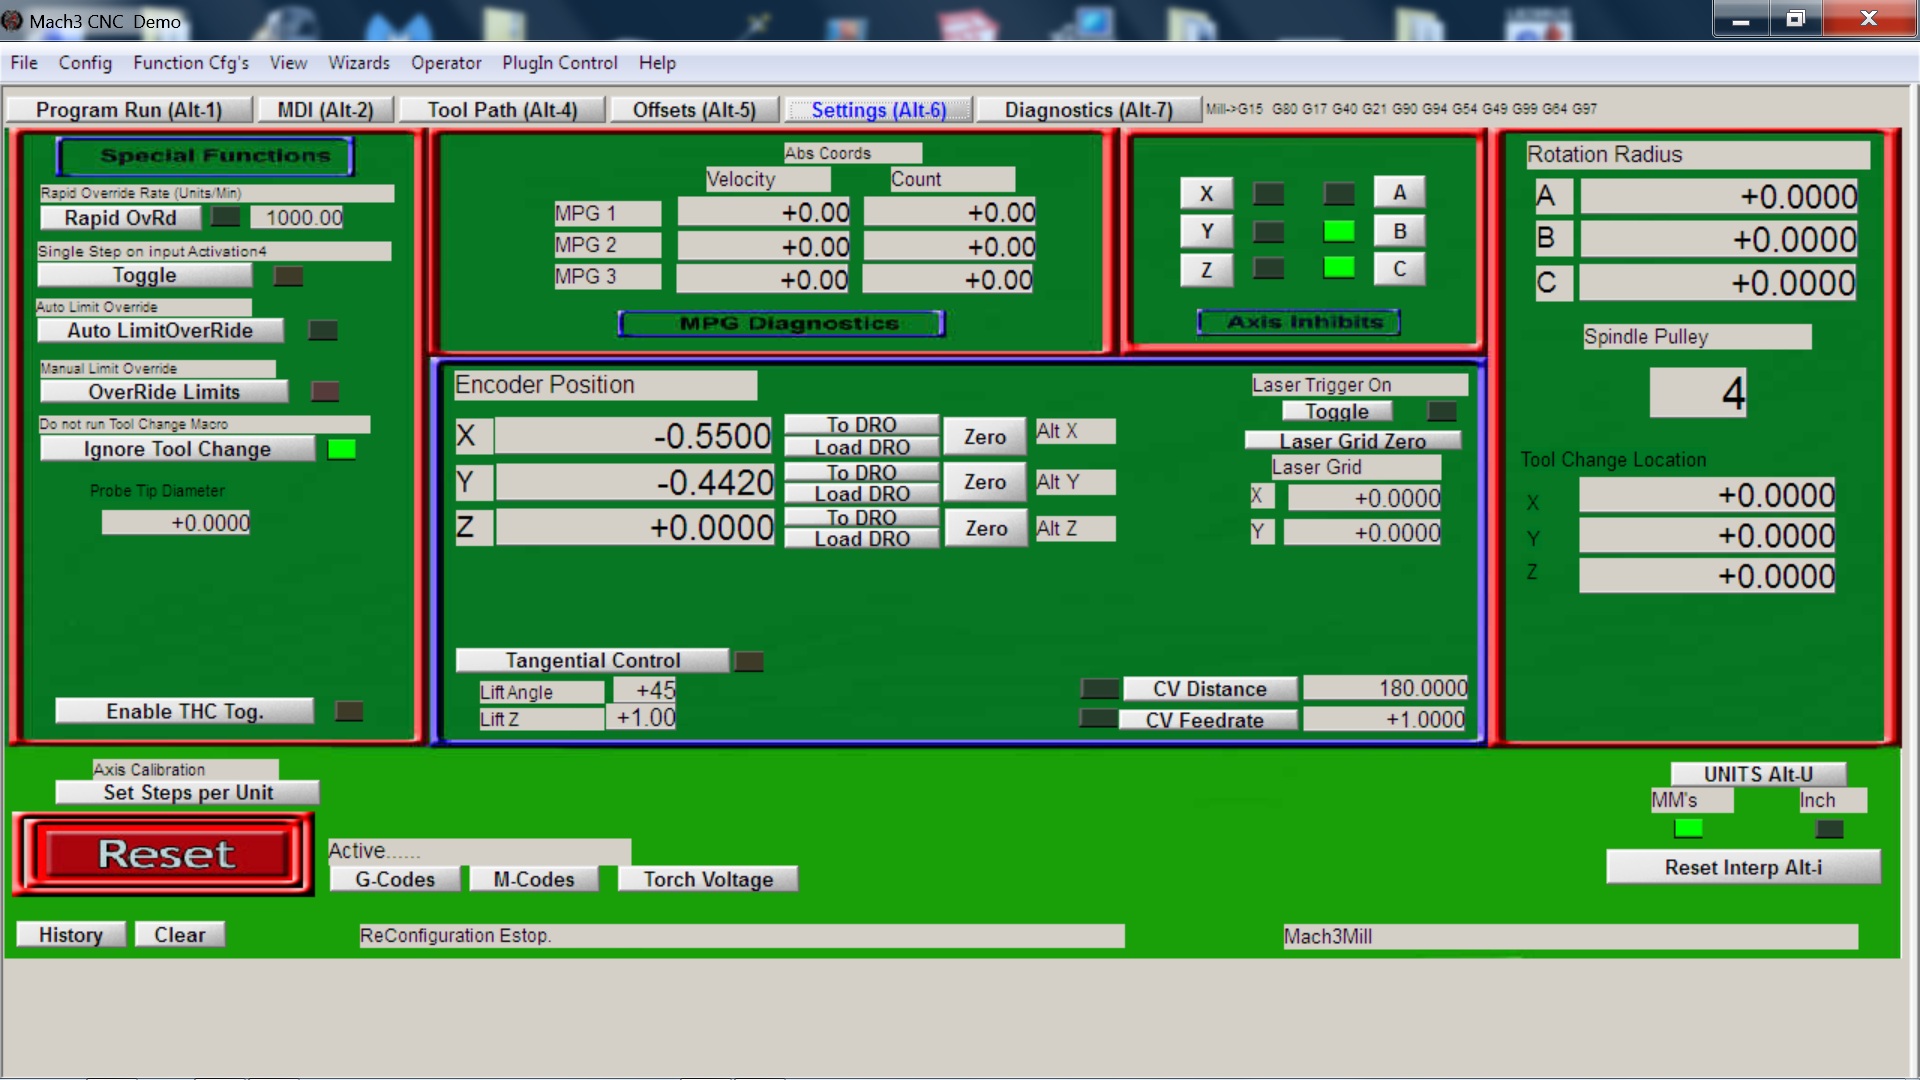Click the Mach3 app icon in title bar

(x=13, y=21)
